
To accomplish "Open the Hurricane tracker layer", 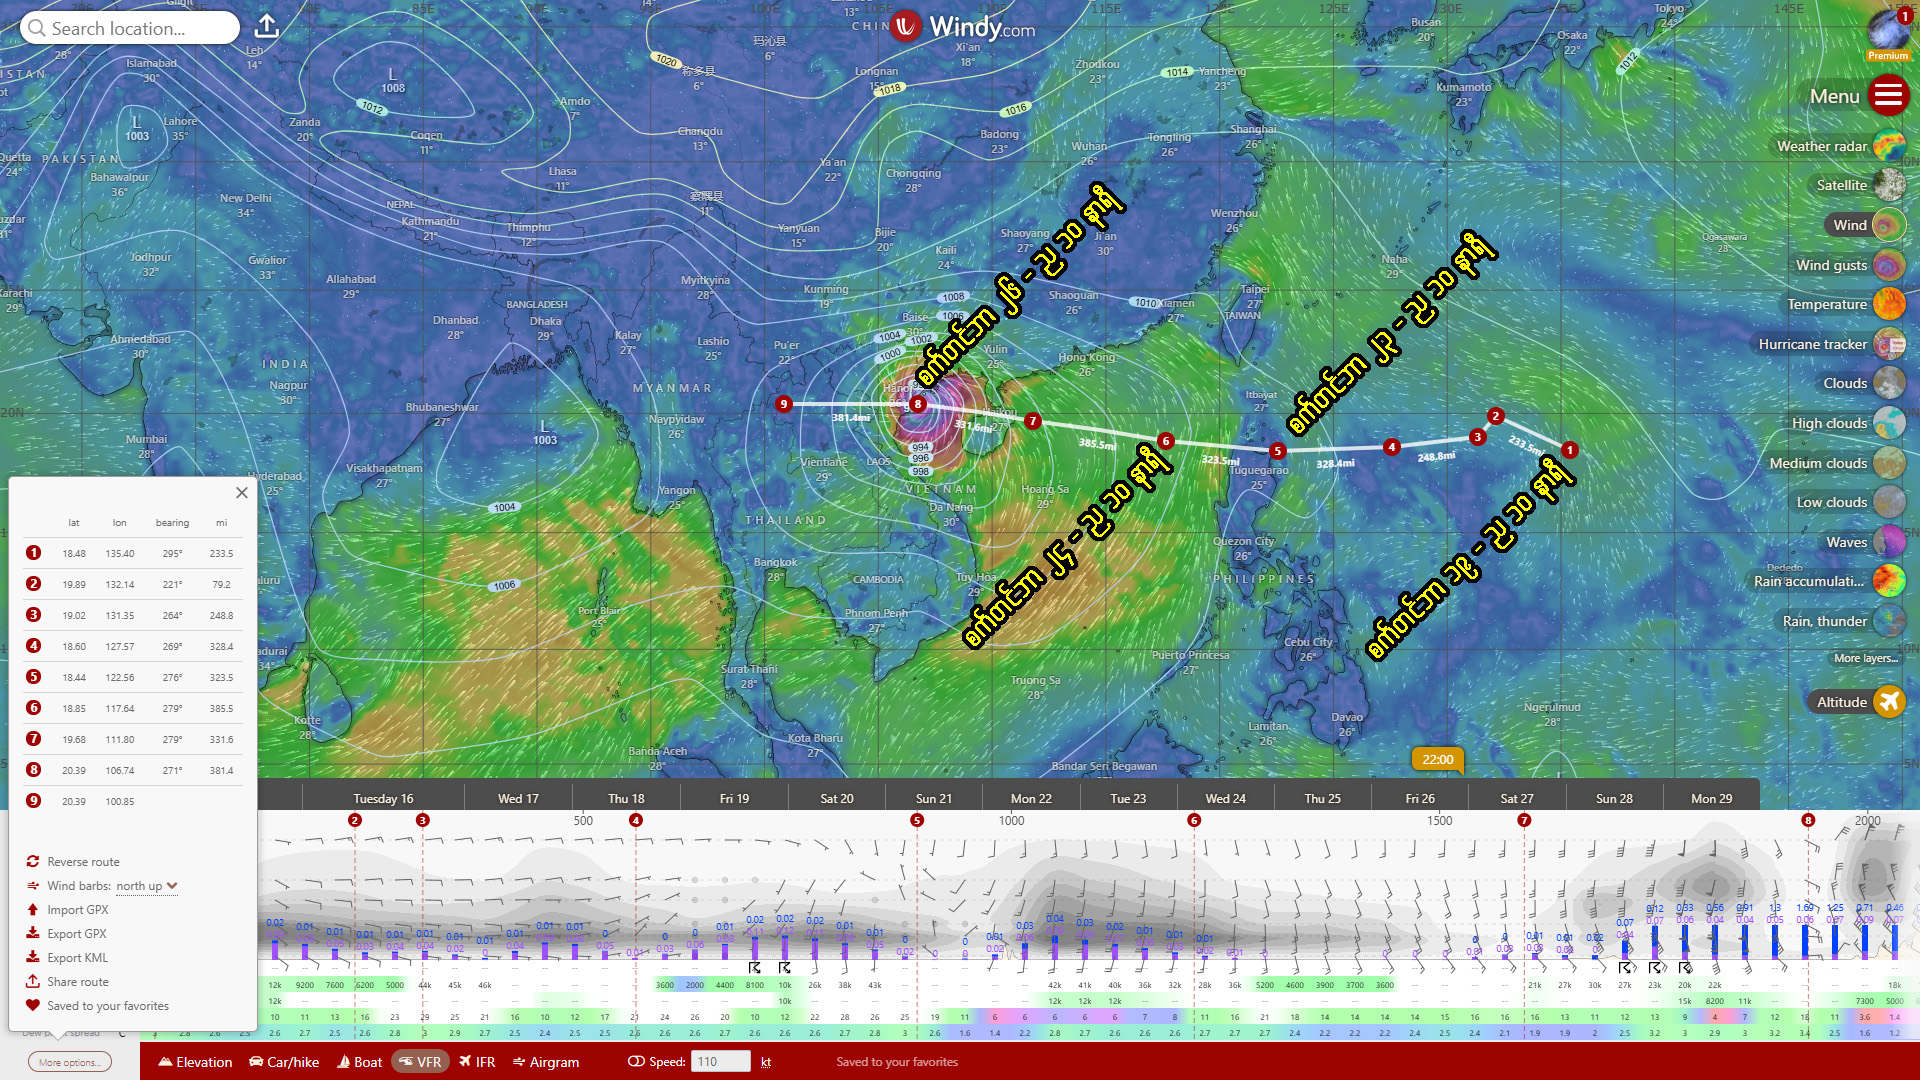I will 1888,344.
